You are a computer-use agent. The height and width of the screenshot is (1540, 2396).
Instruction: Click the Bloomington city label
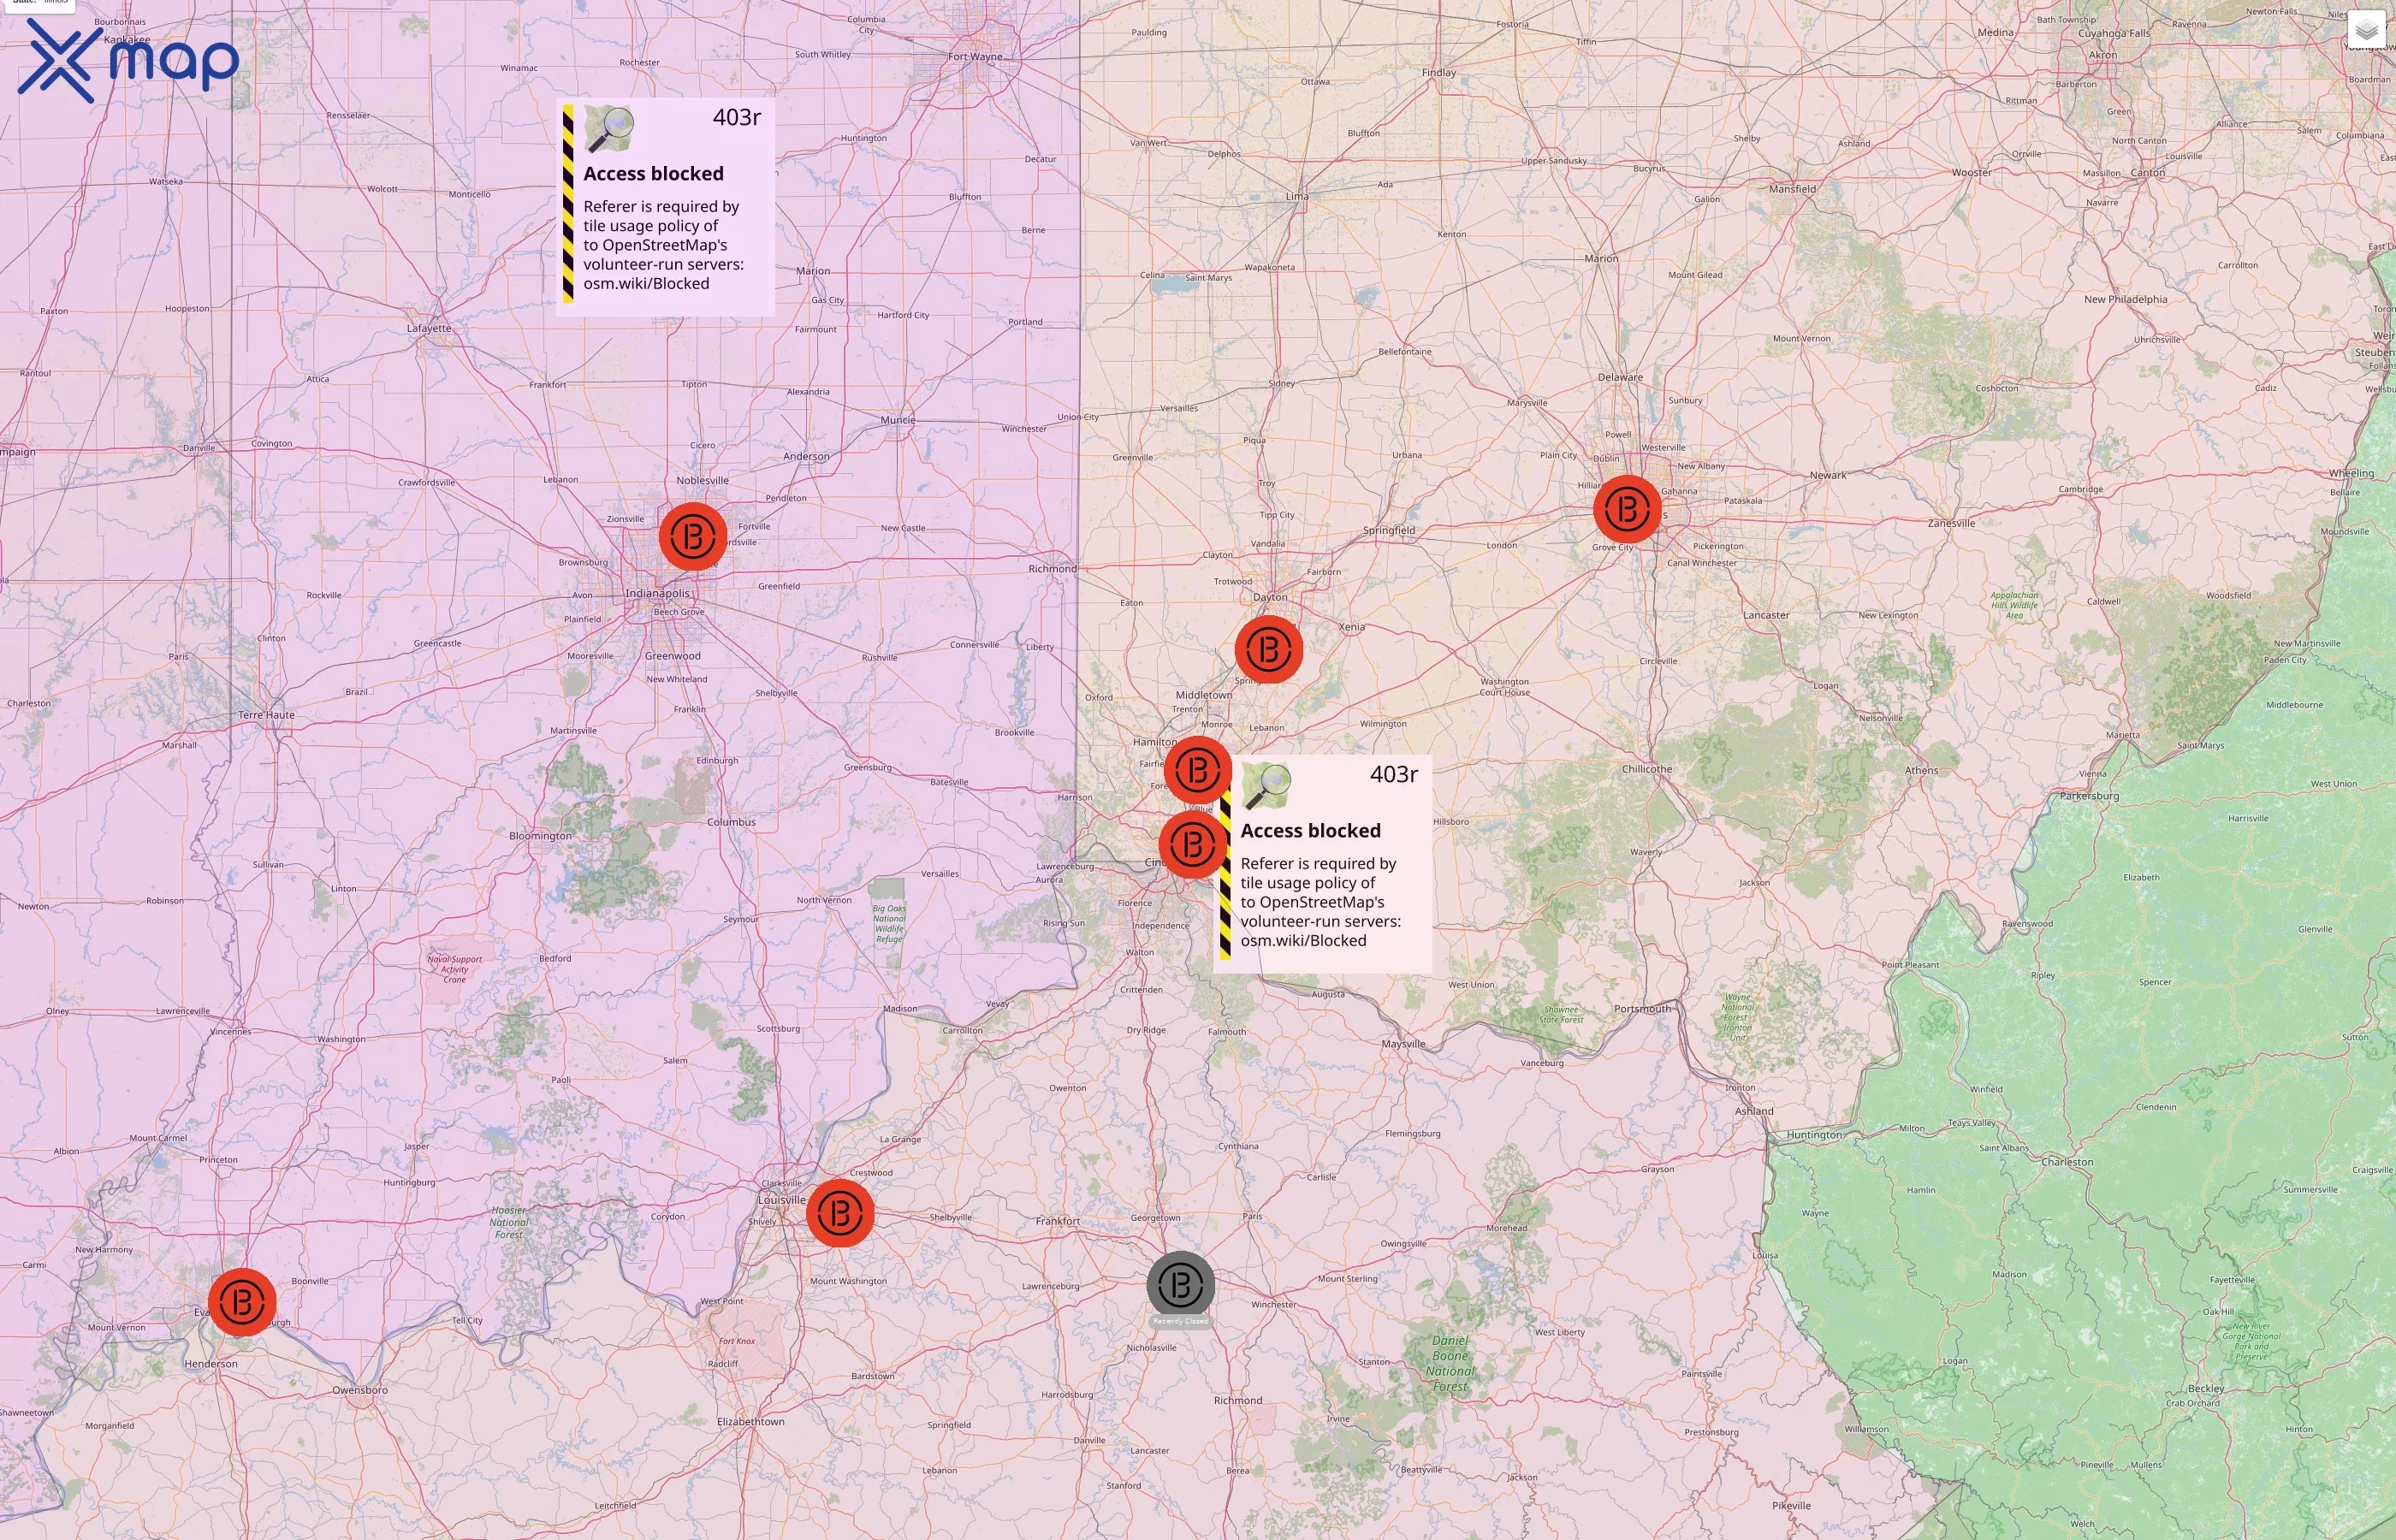pos(540,836)
